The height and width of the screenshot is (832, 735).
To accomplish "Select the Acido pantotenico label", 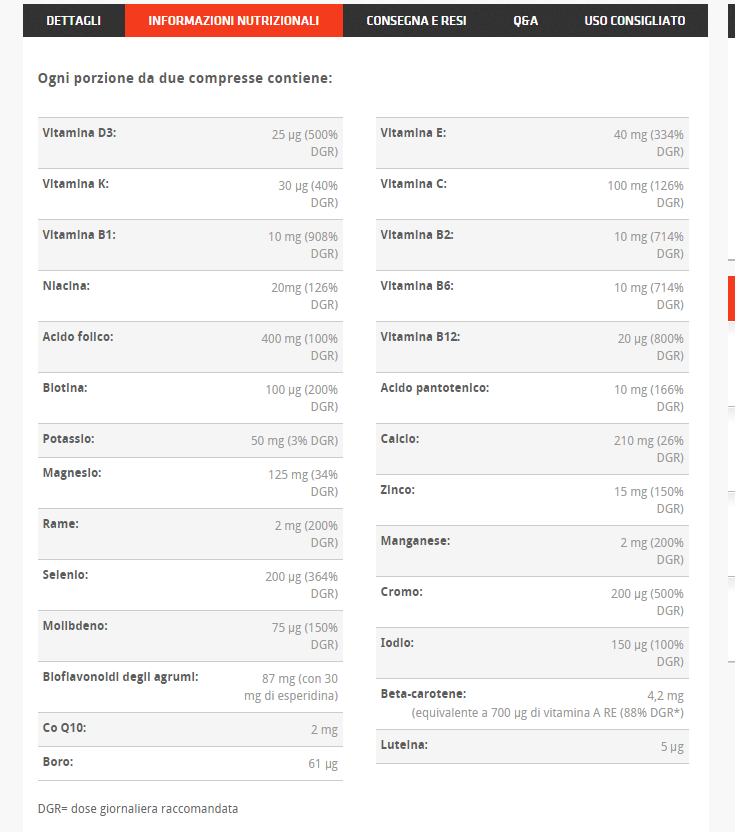I will coord(435,388).
